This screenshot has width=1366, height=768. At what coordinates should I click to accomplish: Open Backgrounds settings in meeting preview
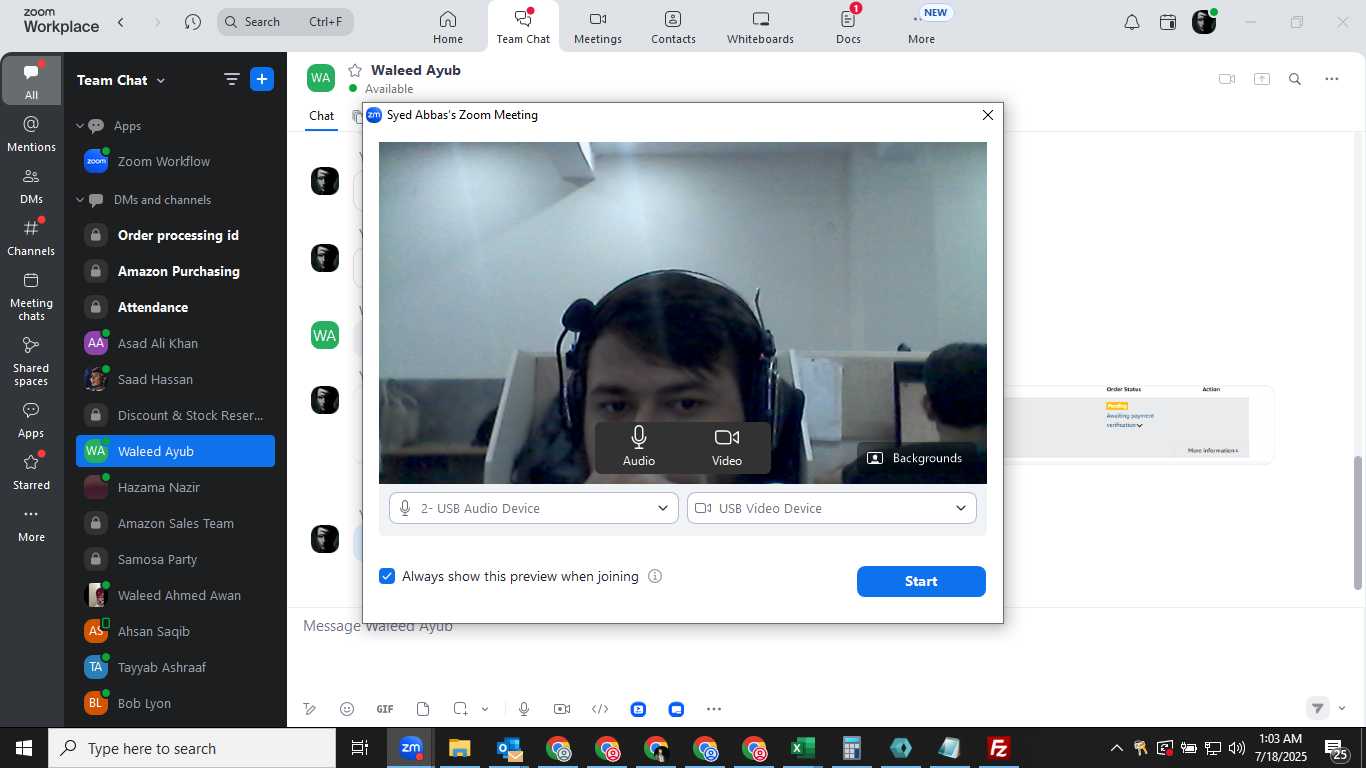pos(914,458)
